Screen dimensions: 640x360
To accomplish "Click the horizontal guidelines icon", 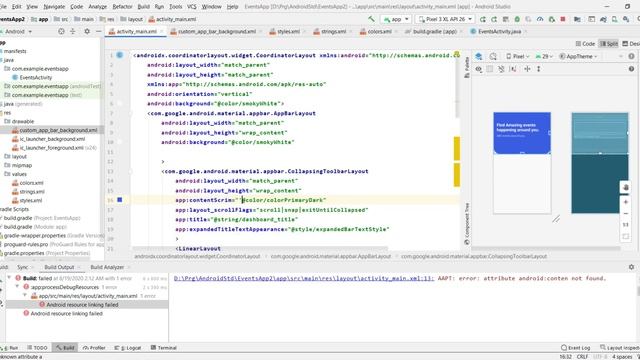I will pos(527,69).
